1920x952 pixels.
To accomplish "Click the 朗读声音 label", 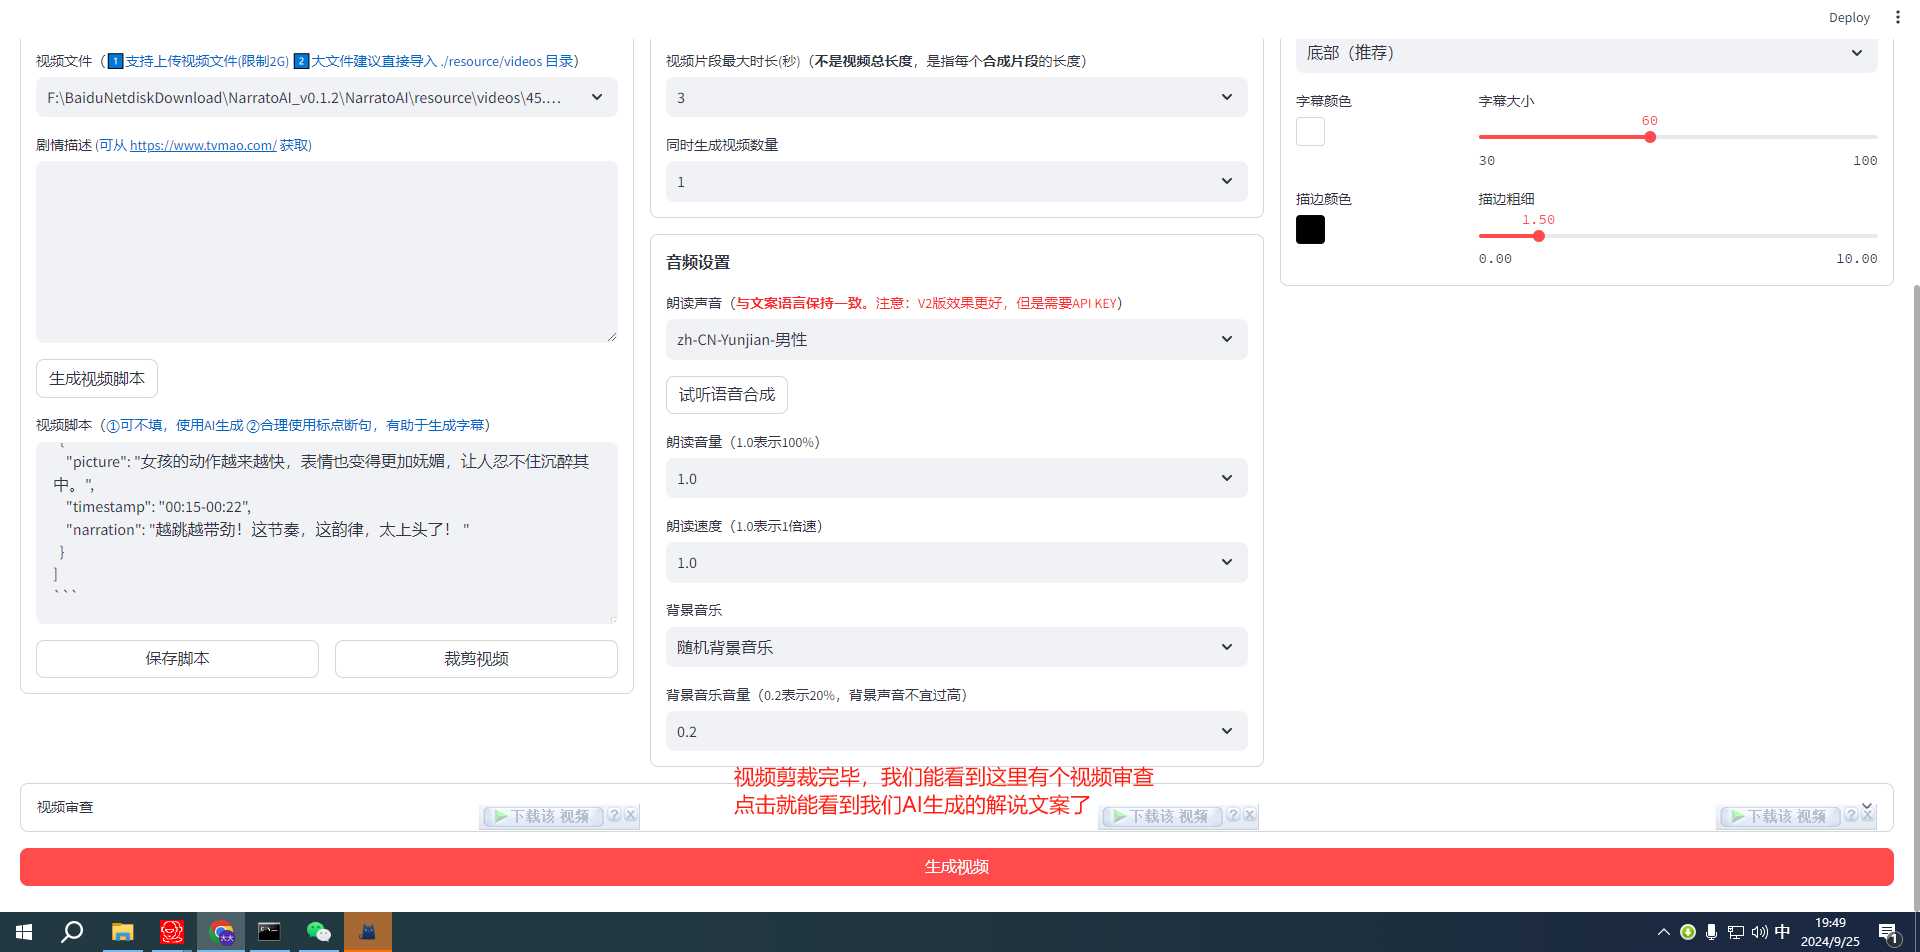I will point(694,303).
